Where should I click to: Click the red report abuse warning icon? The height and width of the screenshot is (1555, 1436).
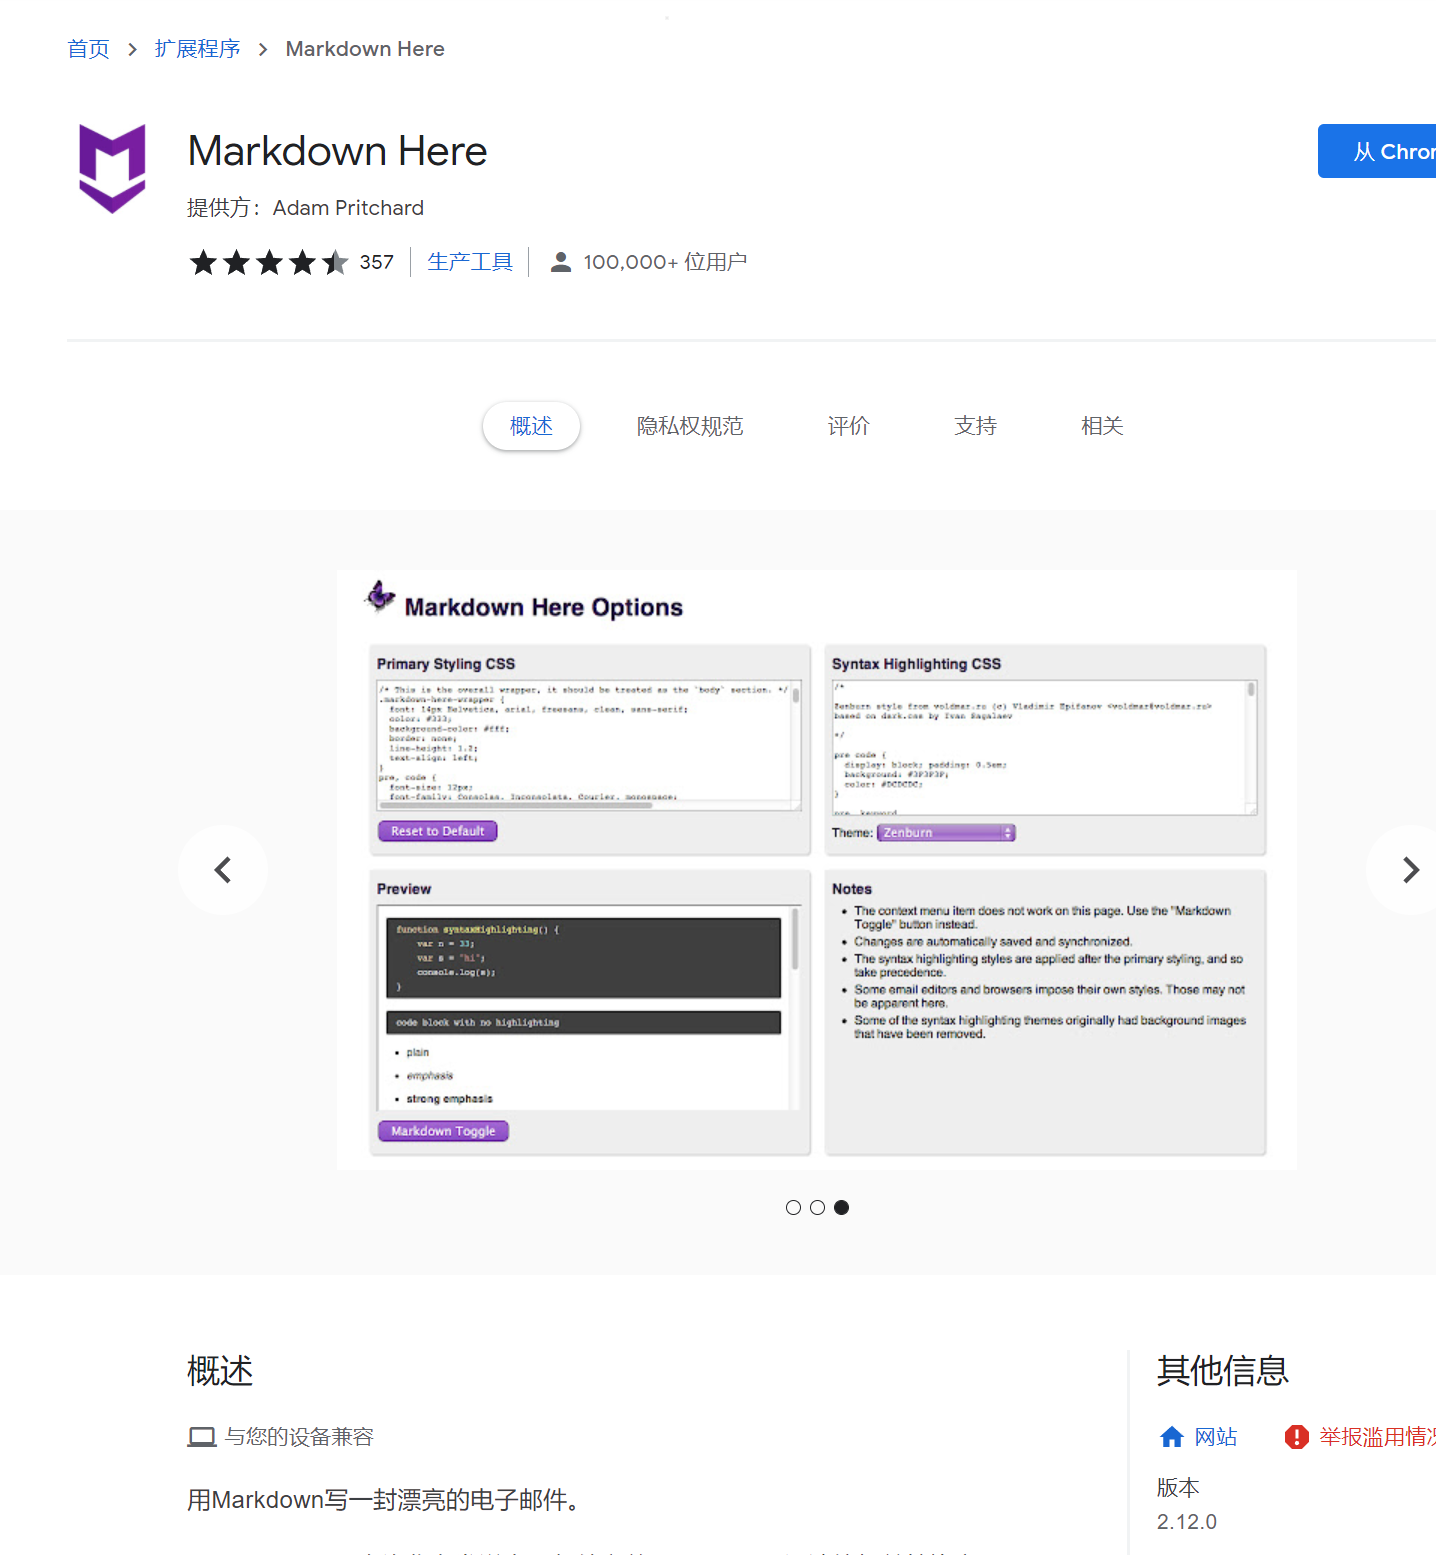pos(1297,1437)
